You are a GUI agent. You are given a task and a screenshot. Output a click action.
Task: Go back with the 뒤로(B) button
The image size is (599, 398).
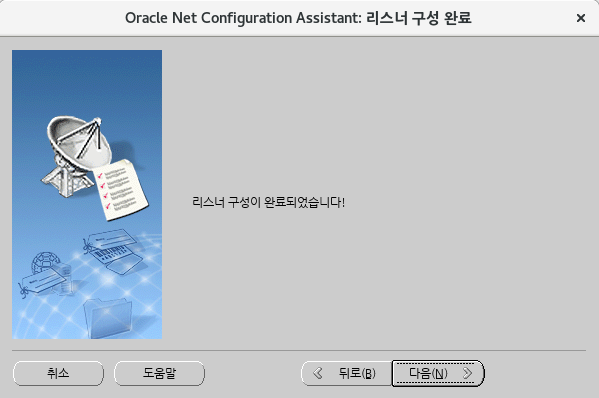(x=346, y=373)
